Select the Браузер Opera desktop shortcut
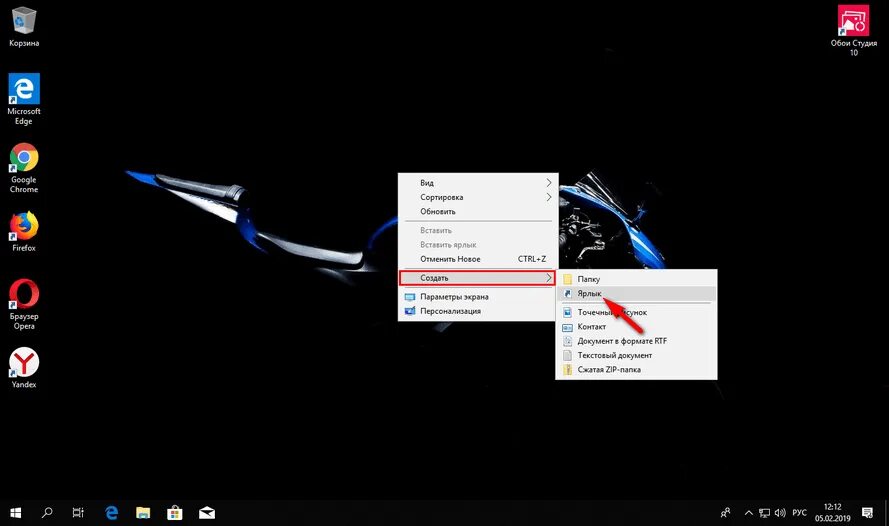Viewport: 889px width, 526px height. click(x=24, y=304)
